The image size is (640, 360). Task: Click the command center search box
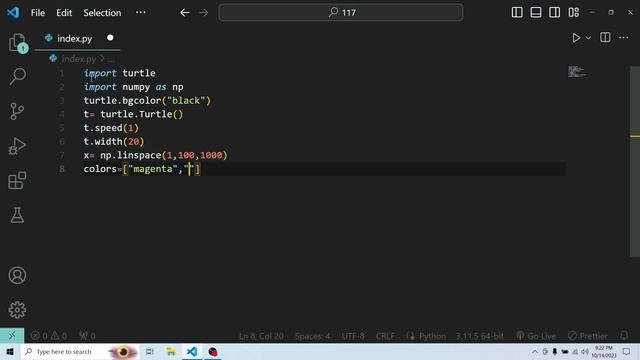341,13
